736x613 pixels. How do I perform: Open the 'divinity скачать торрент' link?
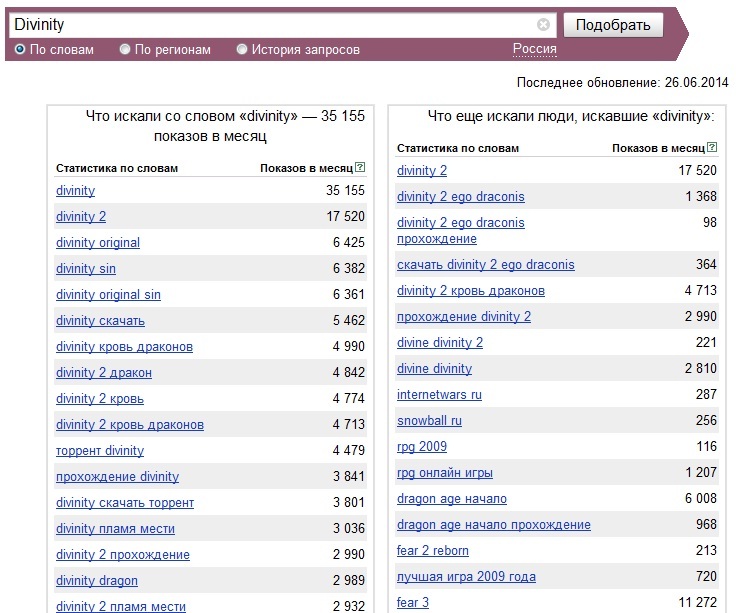pyautogui.click(x=124, y=503)
